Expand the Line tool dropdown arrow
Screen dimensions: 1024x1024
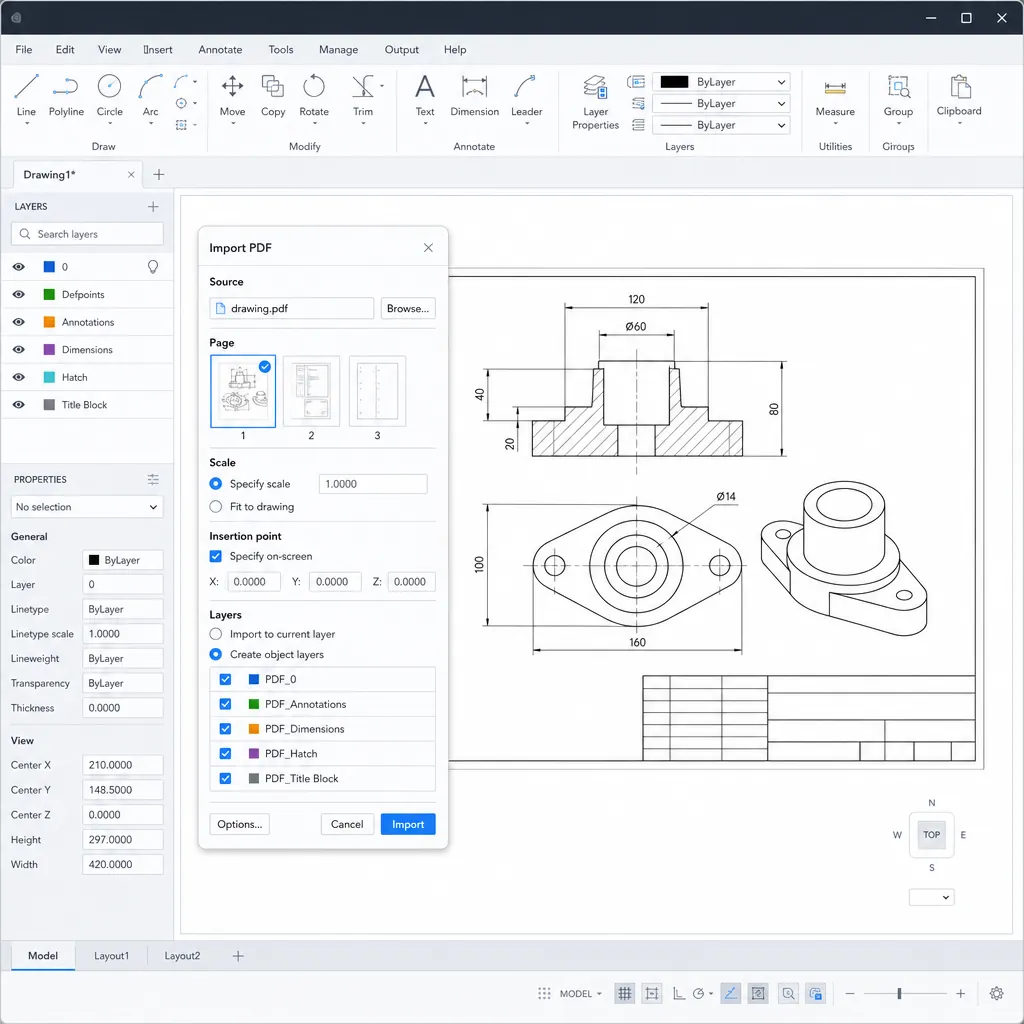pyautogui.click(x=26, y=123)
